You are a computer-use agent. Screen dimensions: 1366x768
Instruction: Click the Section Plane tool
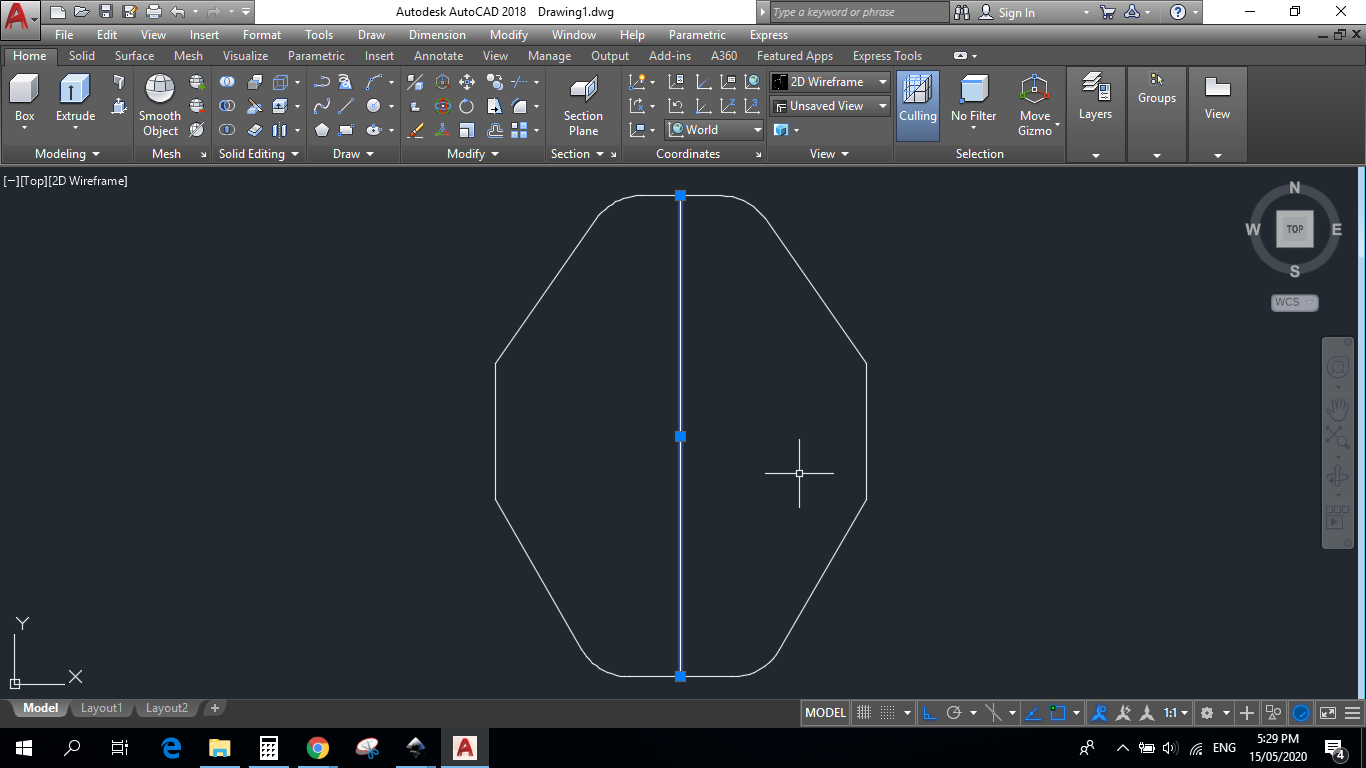point(583,105)
